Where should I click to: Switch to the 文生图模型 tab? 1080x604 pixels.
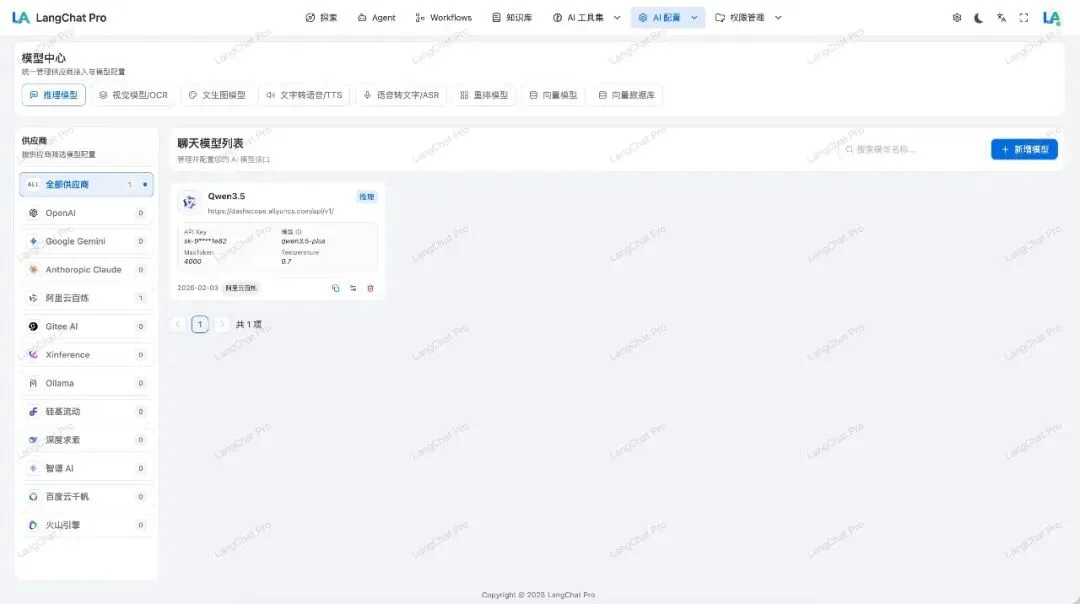pyautogui.click(x=217, y=95)
